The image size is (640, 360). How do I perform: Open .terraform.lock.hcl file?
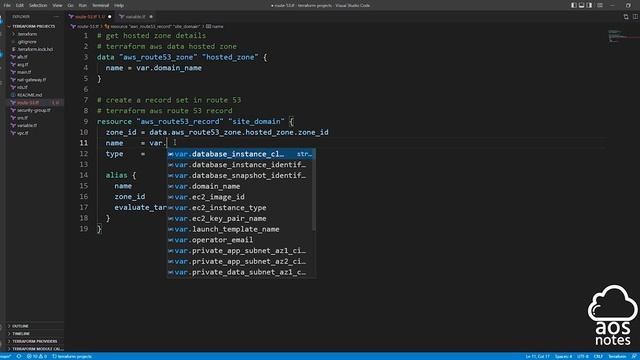pyautogui.click(x=35, y=49)
